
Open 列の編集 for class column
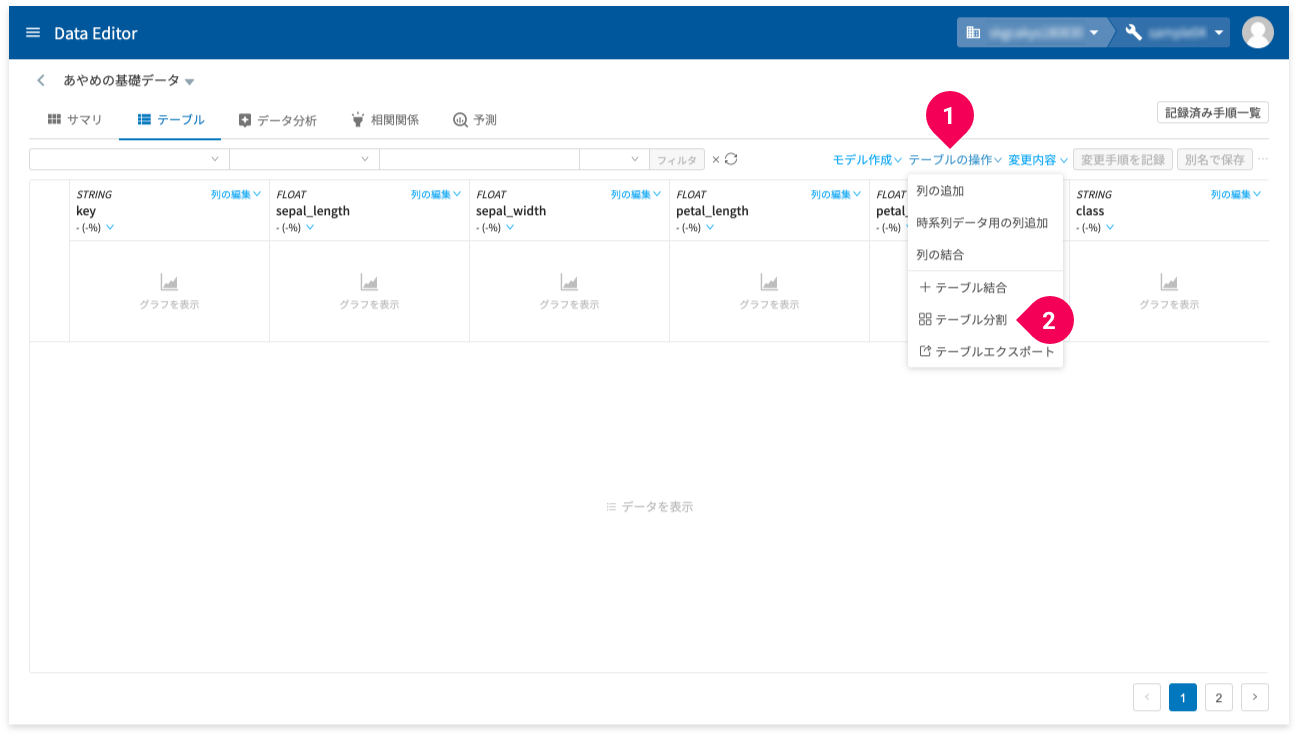coord(1236,194)
